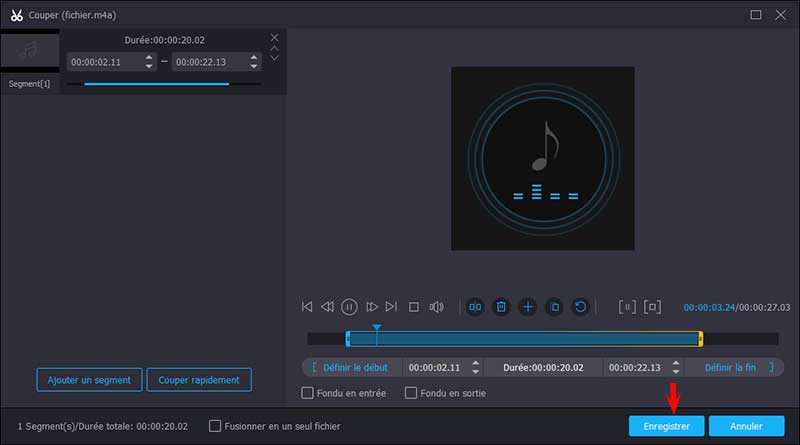Skip to the previous frame icon
This screenshot has height=445, width=800.
coord(327,307)
